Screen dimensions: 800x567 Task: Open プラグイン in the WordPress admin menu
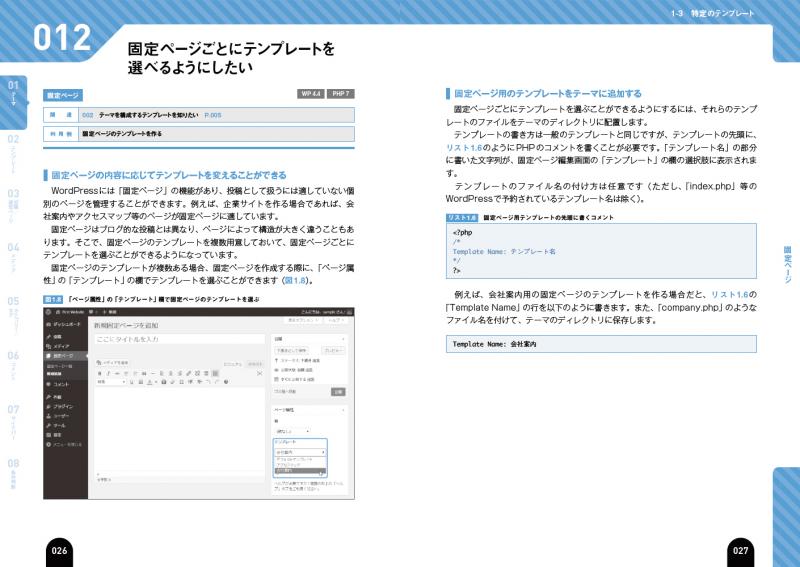pyautogui.click(x=60, y=407)
